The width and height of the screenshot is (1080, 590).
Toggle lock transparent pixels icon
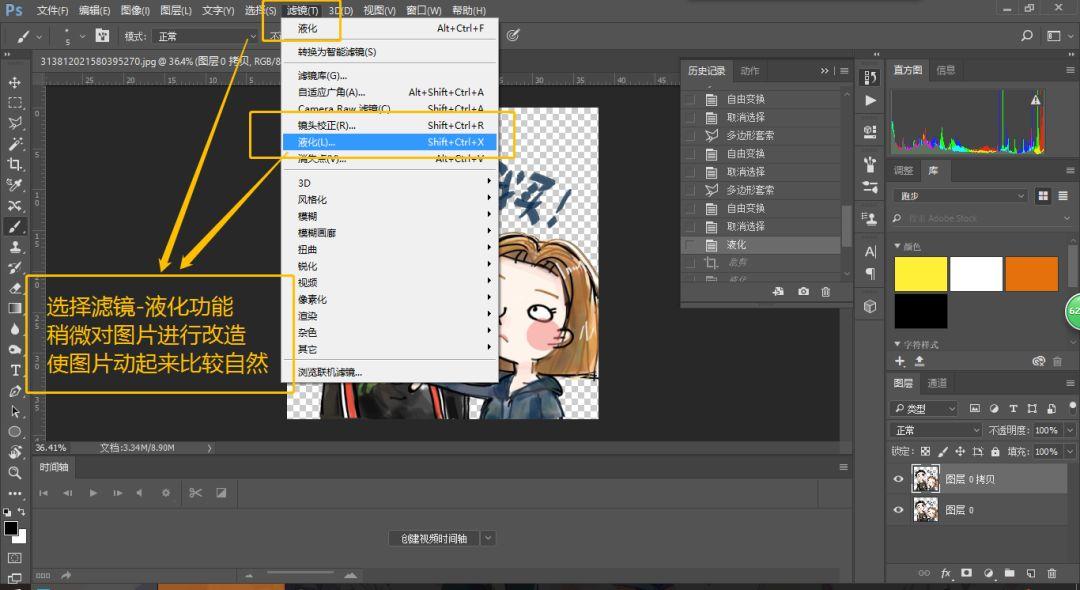pos(925,452)
